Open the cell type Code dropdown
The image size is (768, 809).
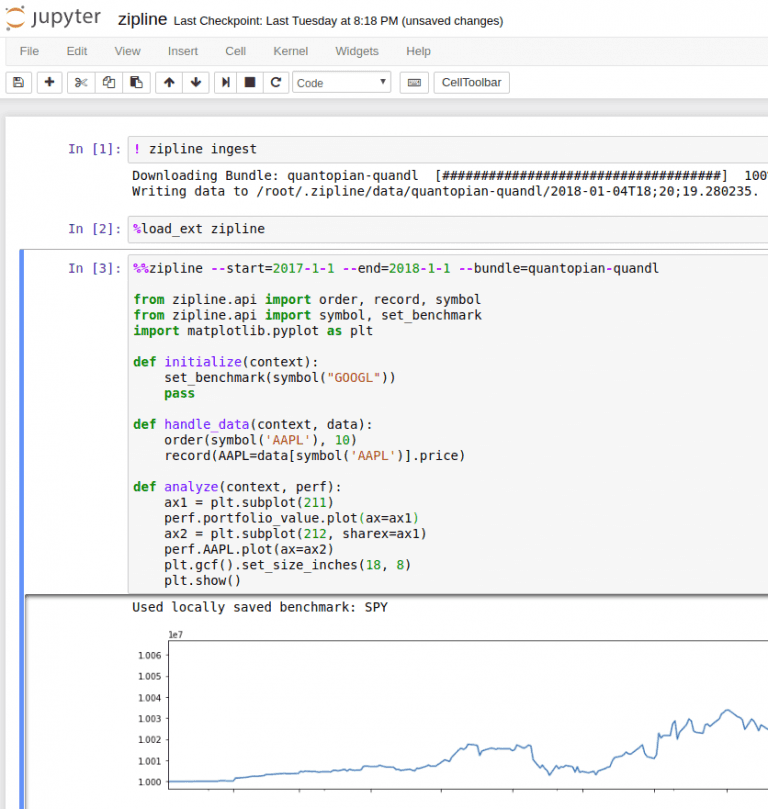click(341, 83)
